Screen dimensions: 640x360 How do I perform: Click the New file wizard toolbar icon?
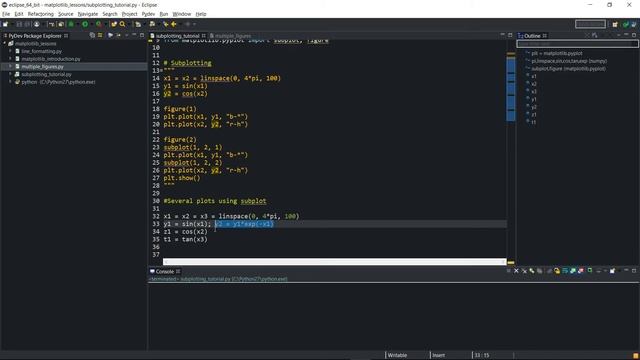tap(5, 24)
